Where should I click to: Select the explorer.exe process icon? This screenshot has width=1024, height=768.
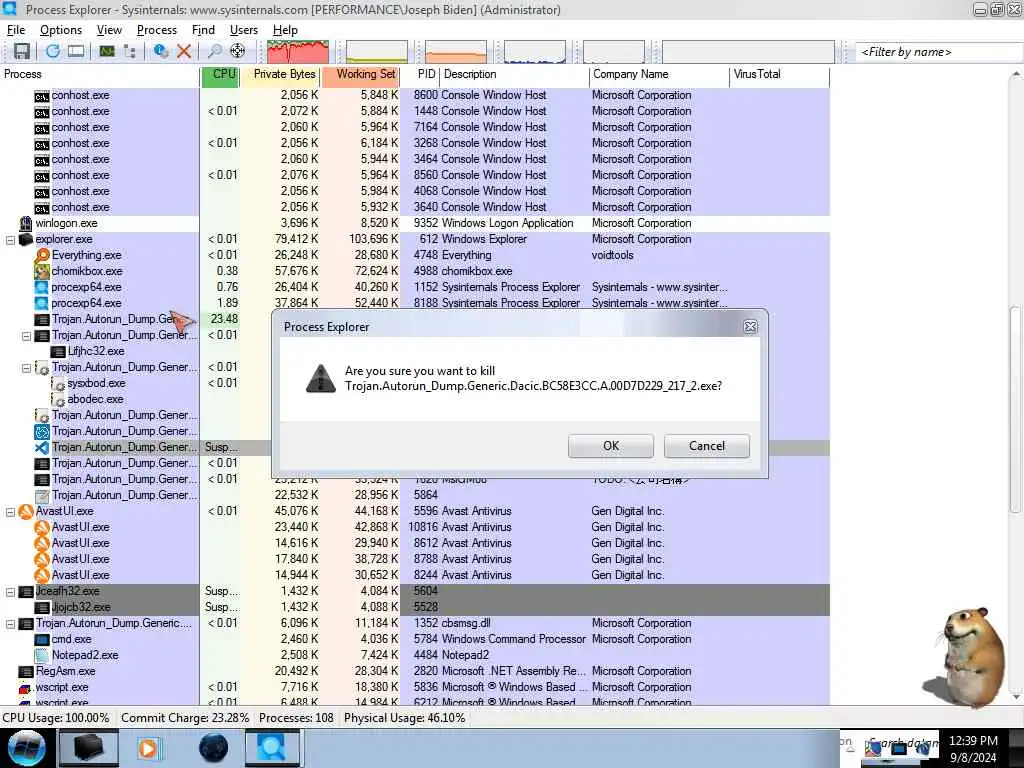tap(25, 240)
